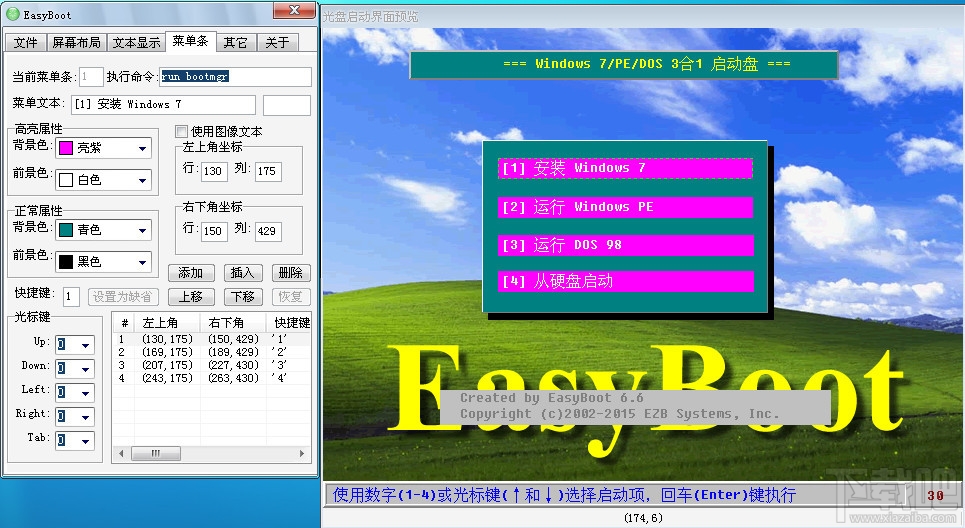Viewport: 965px width, 528px height.
Task: Switch to the 其它 tab
Action: point(235,42)
